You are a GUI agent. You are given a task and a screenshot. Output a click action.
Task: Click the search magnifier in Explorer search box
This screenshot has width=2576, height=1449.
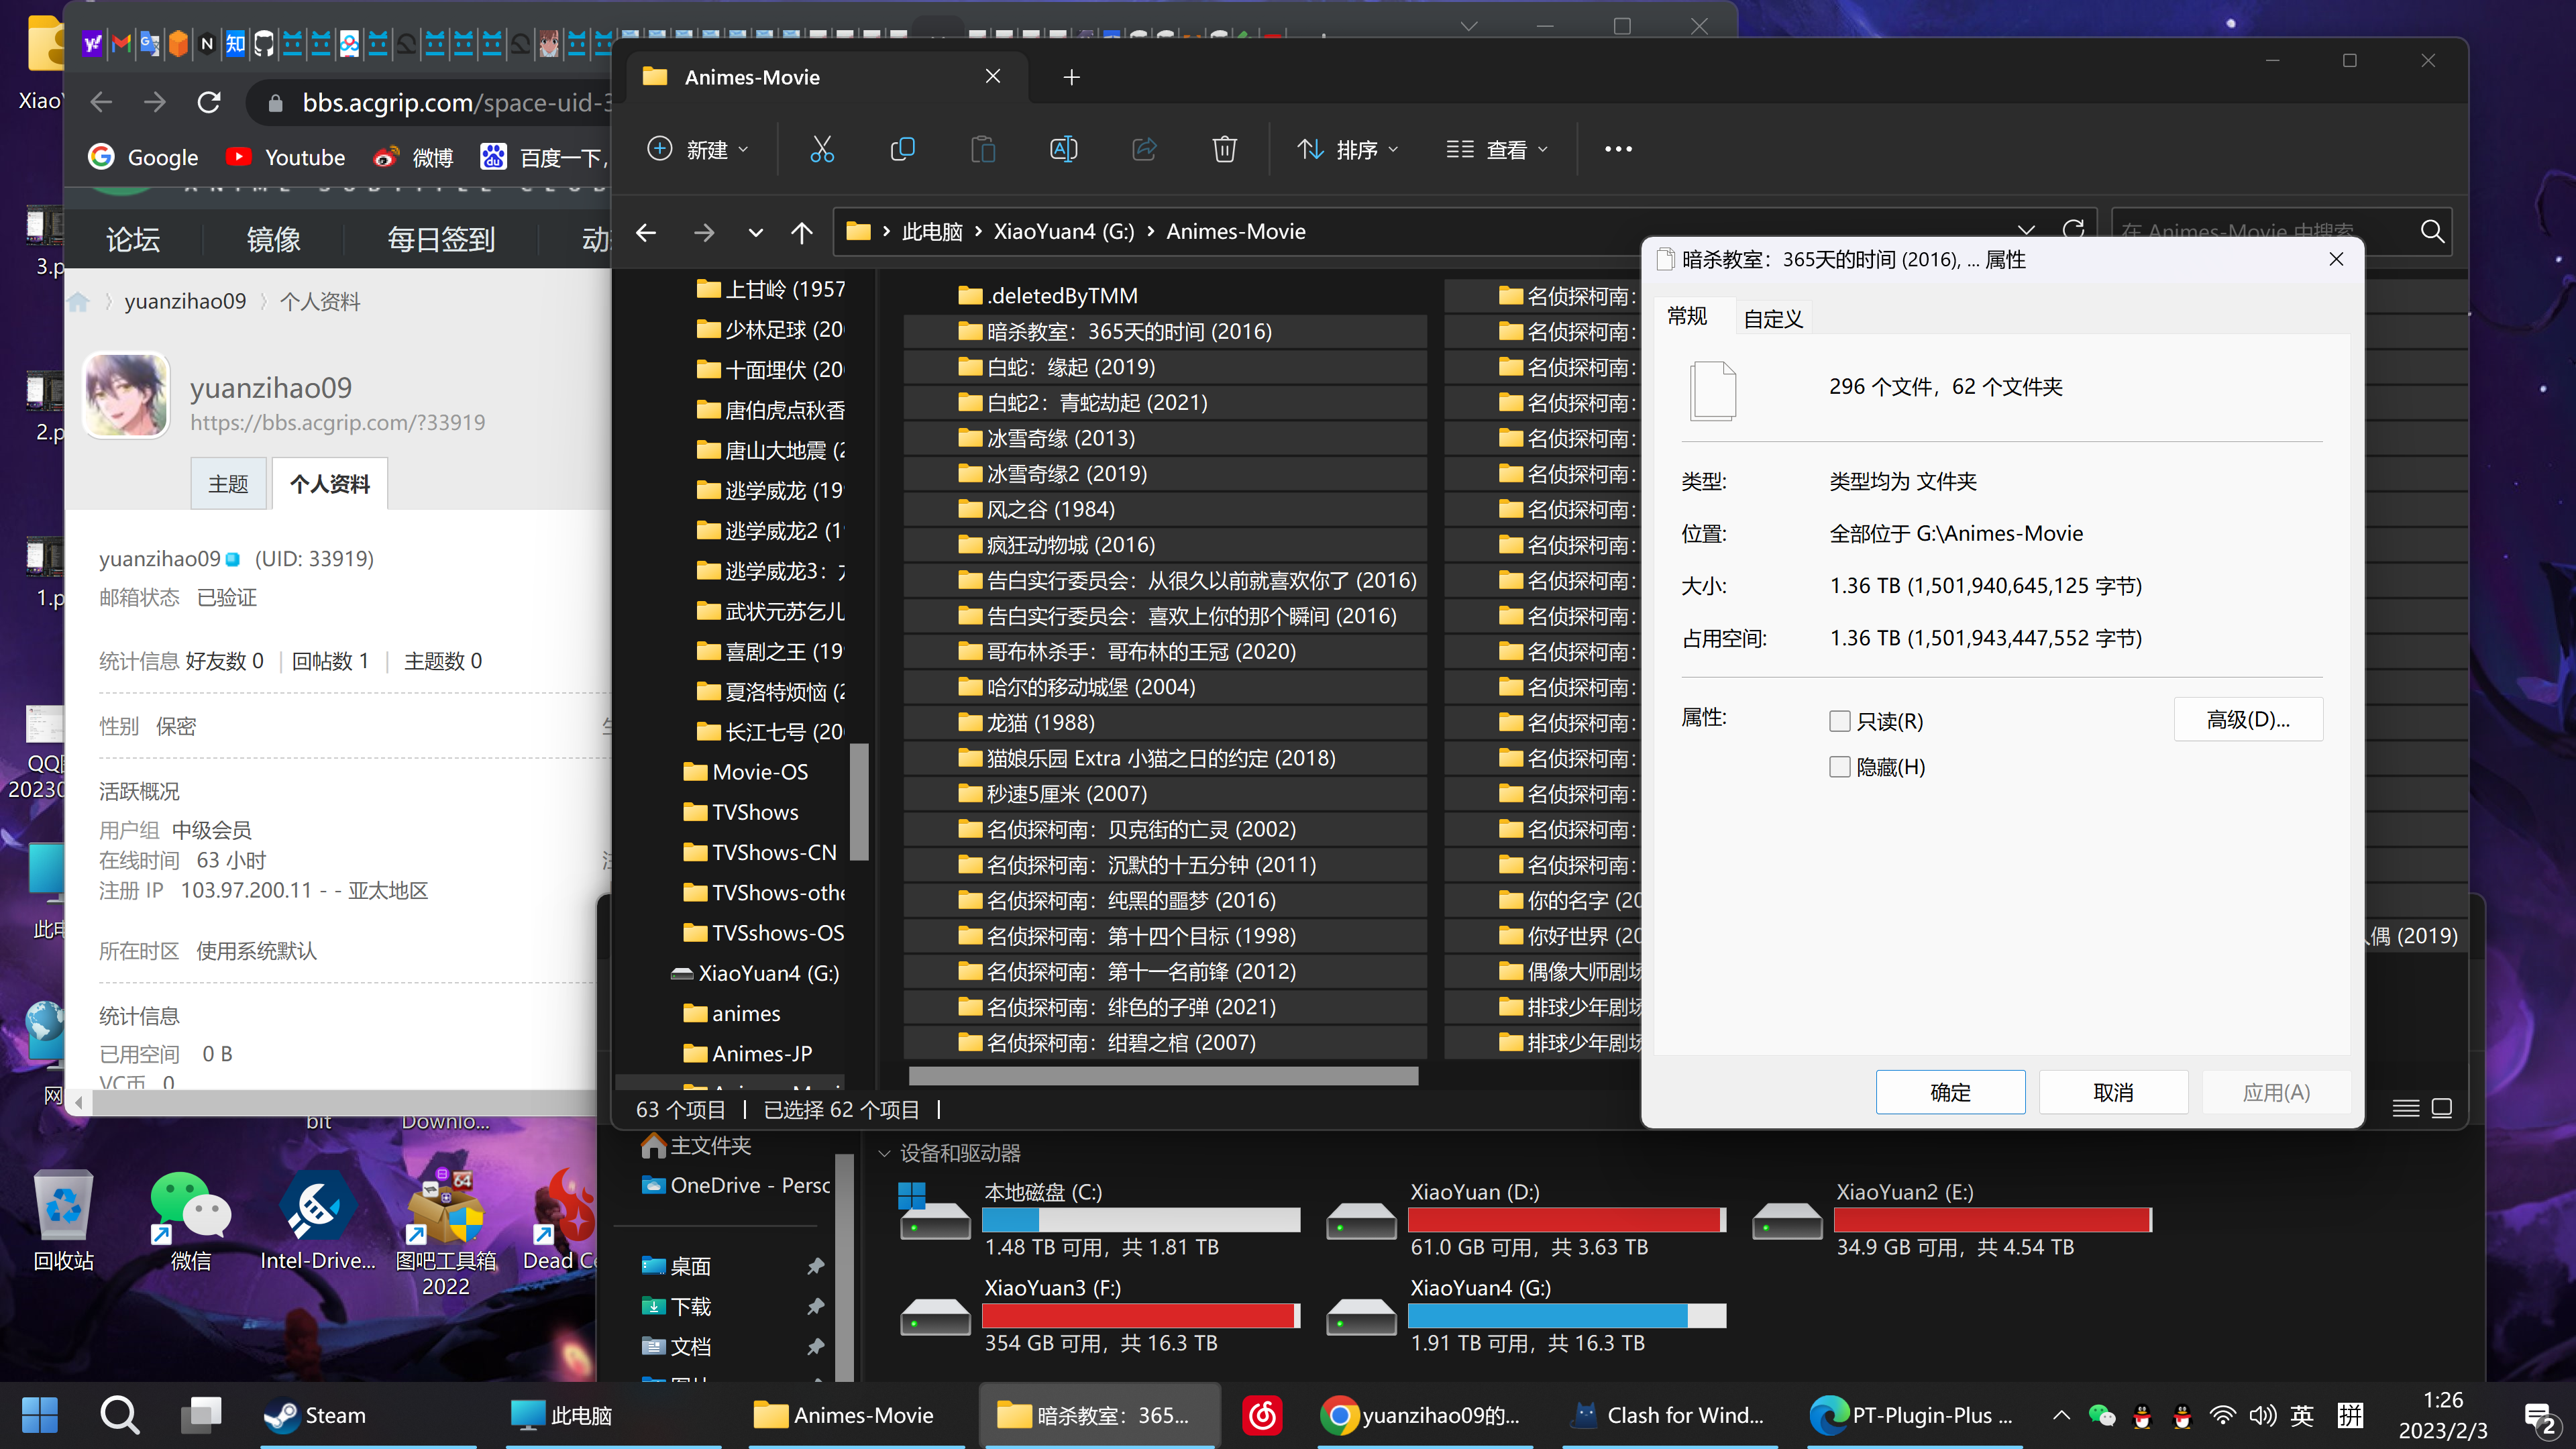pyautogui.click(x=2432, y=232)
